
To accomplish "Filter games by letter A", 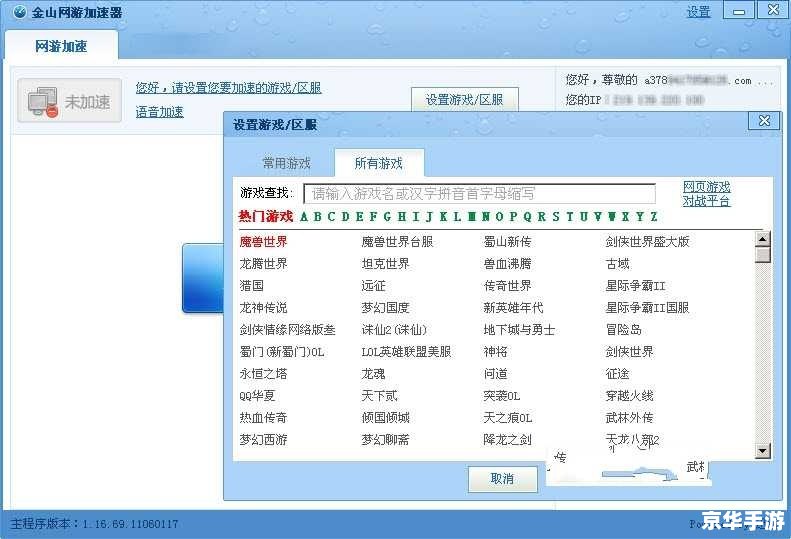I will click(304, 217).
